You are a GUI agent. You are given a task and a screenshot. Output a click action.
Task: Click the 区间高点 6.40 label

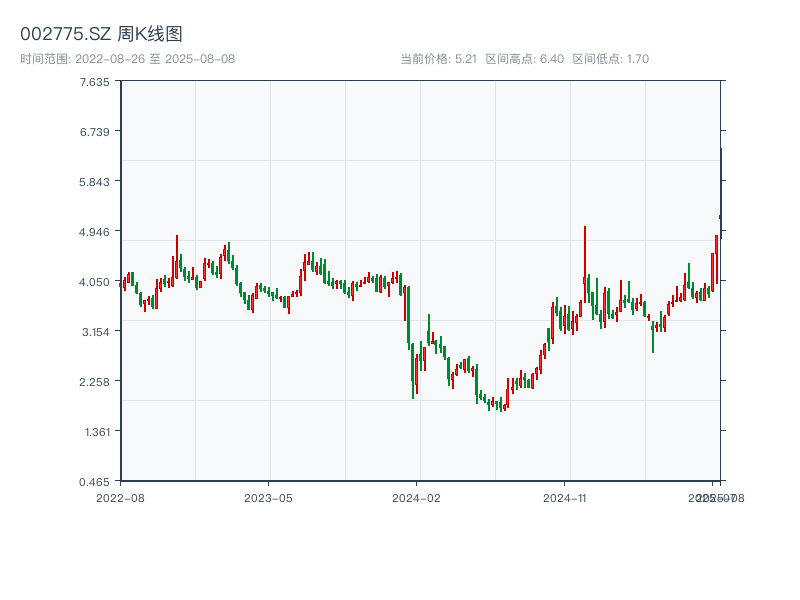tap(524, 59)
